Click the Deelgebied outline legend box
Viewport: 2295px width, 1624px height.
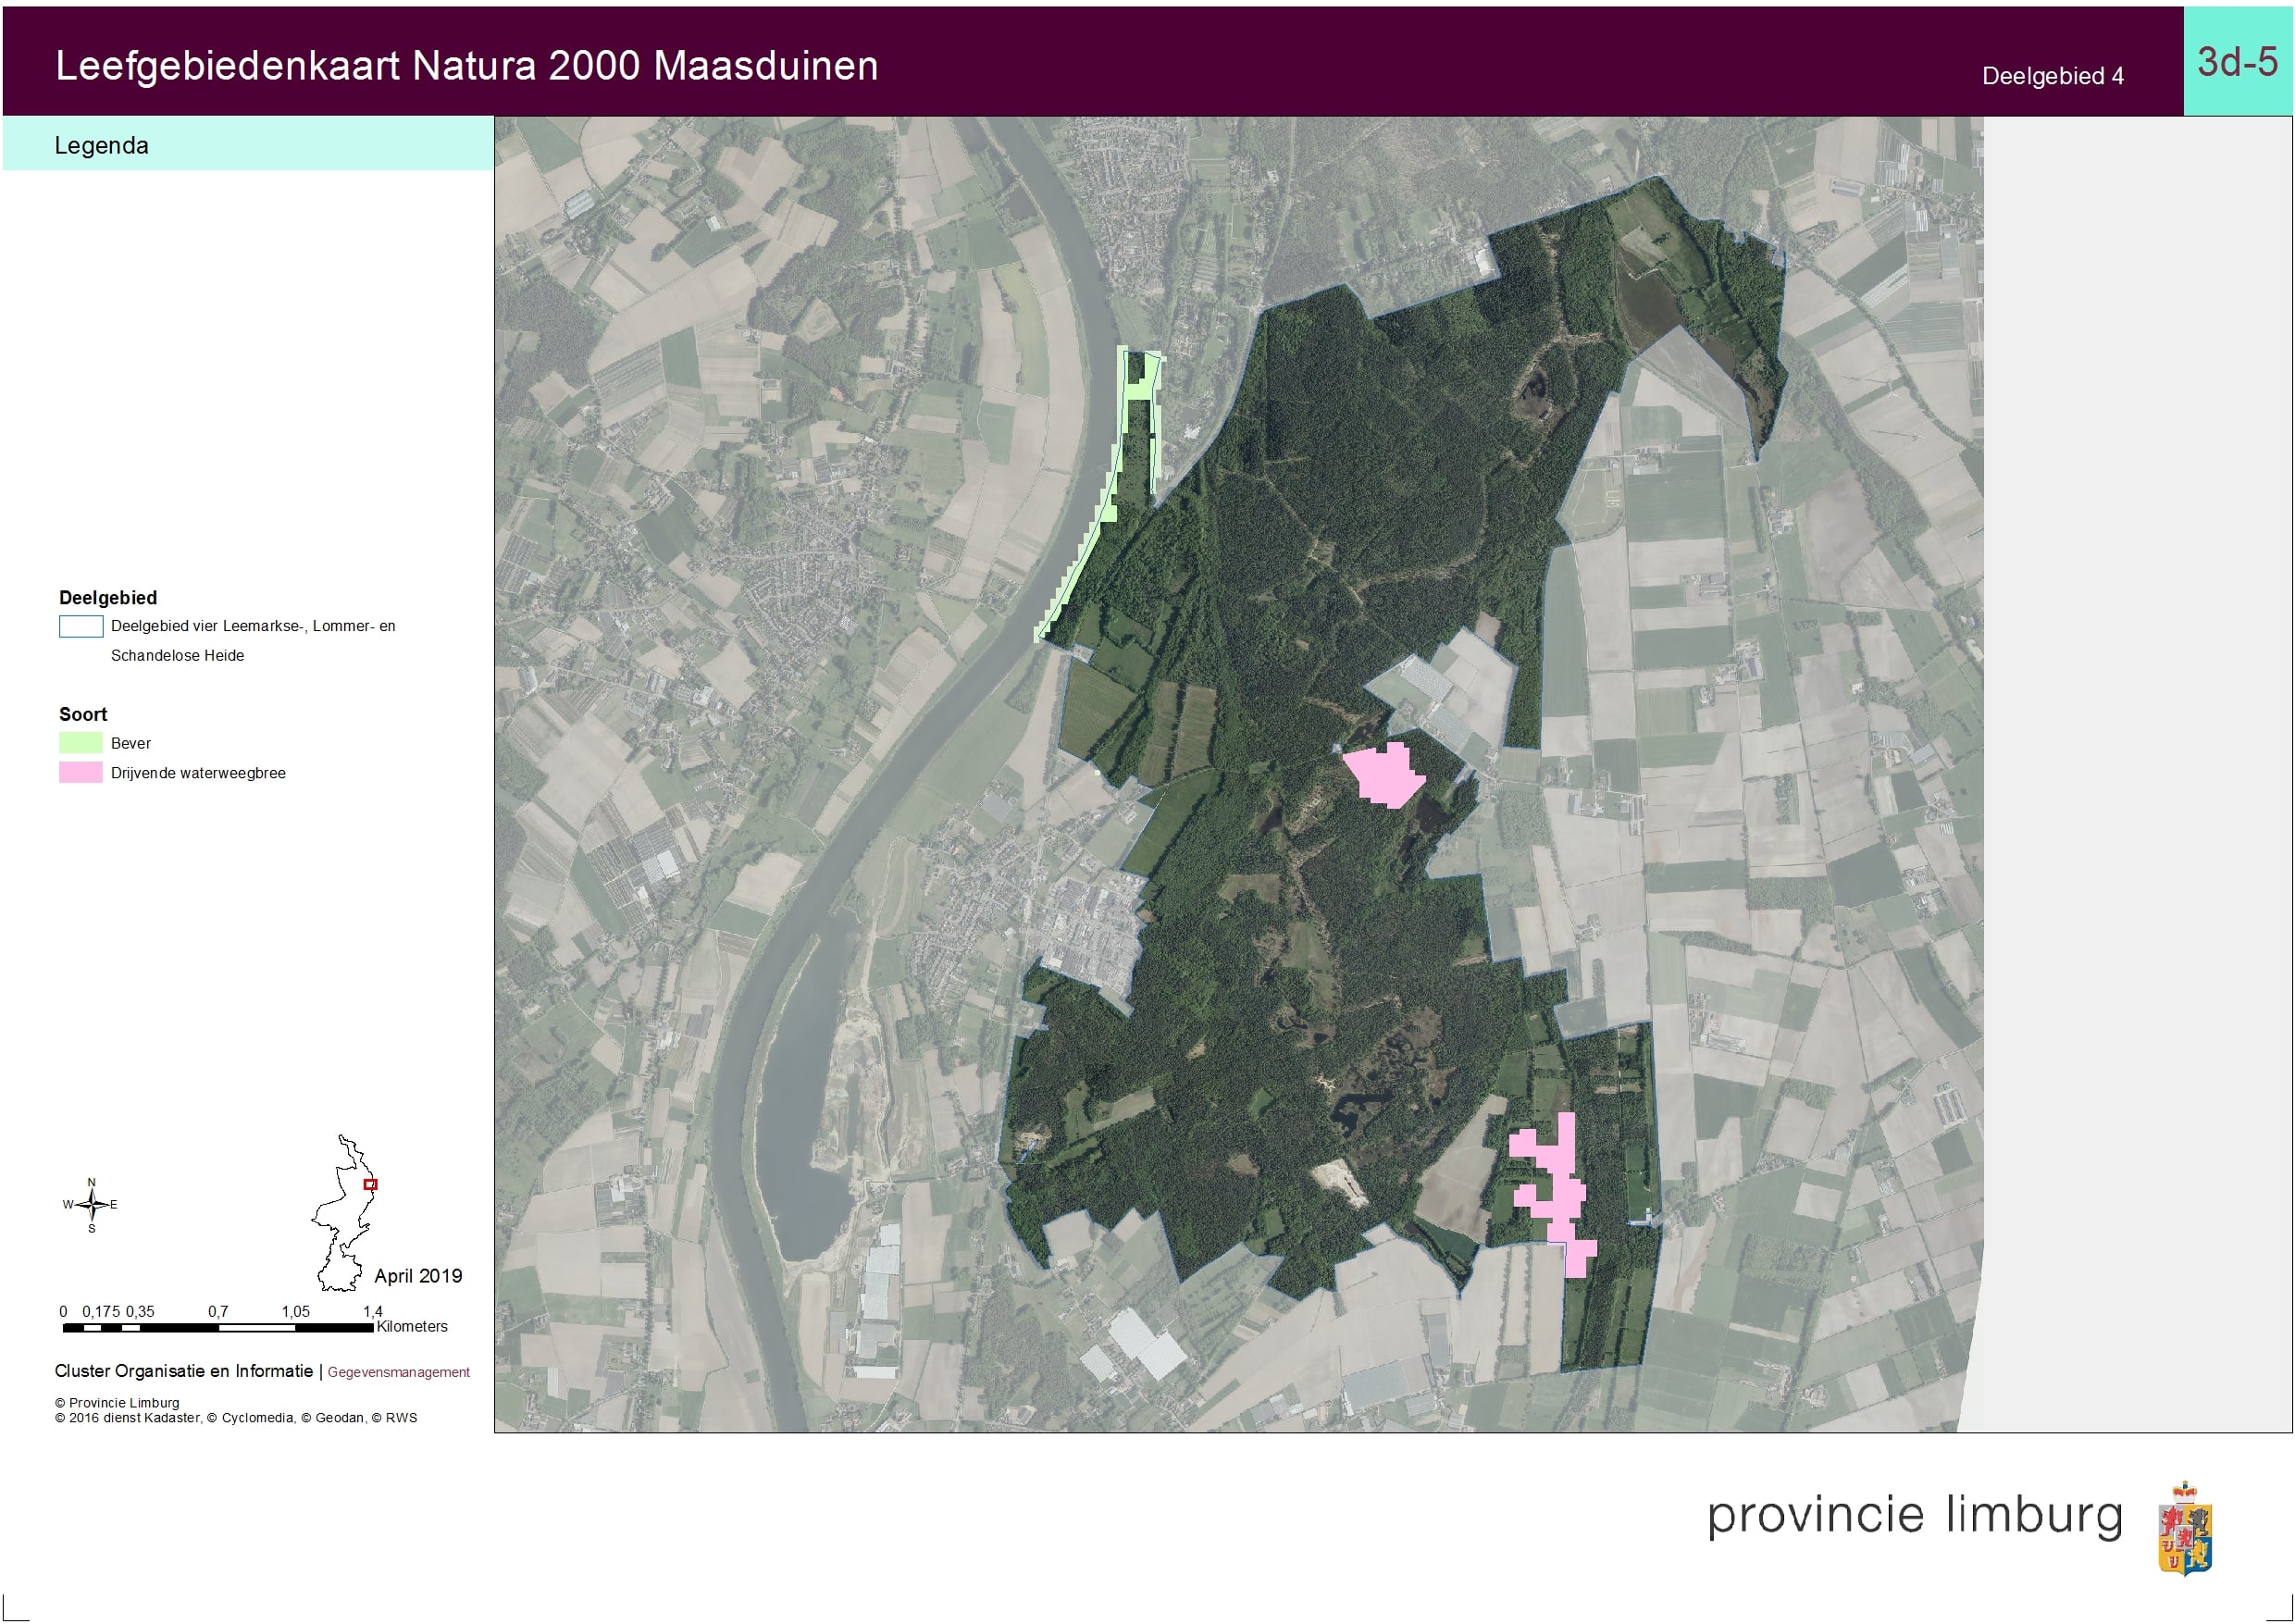tap(80, 627)
